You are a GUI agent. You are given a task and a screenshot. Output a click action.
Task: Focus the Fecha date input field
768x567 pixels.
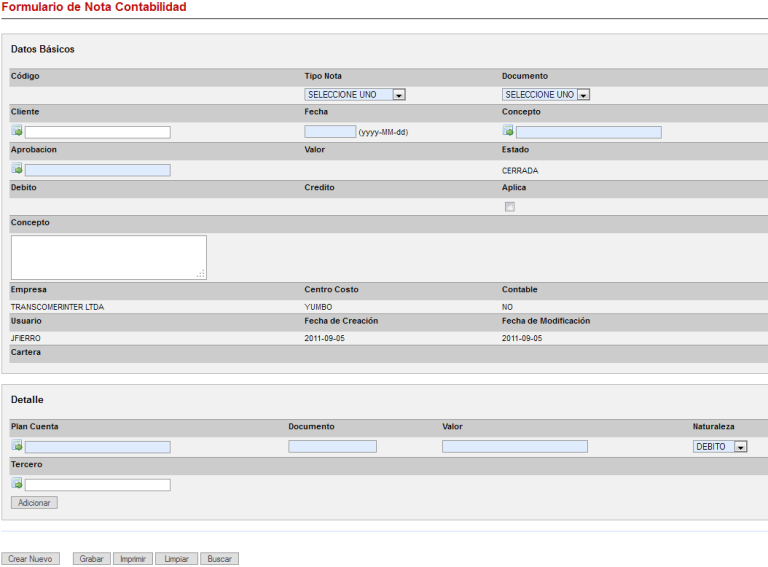pyautogui.click(x=330, y=132)
